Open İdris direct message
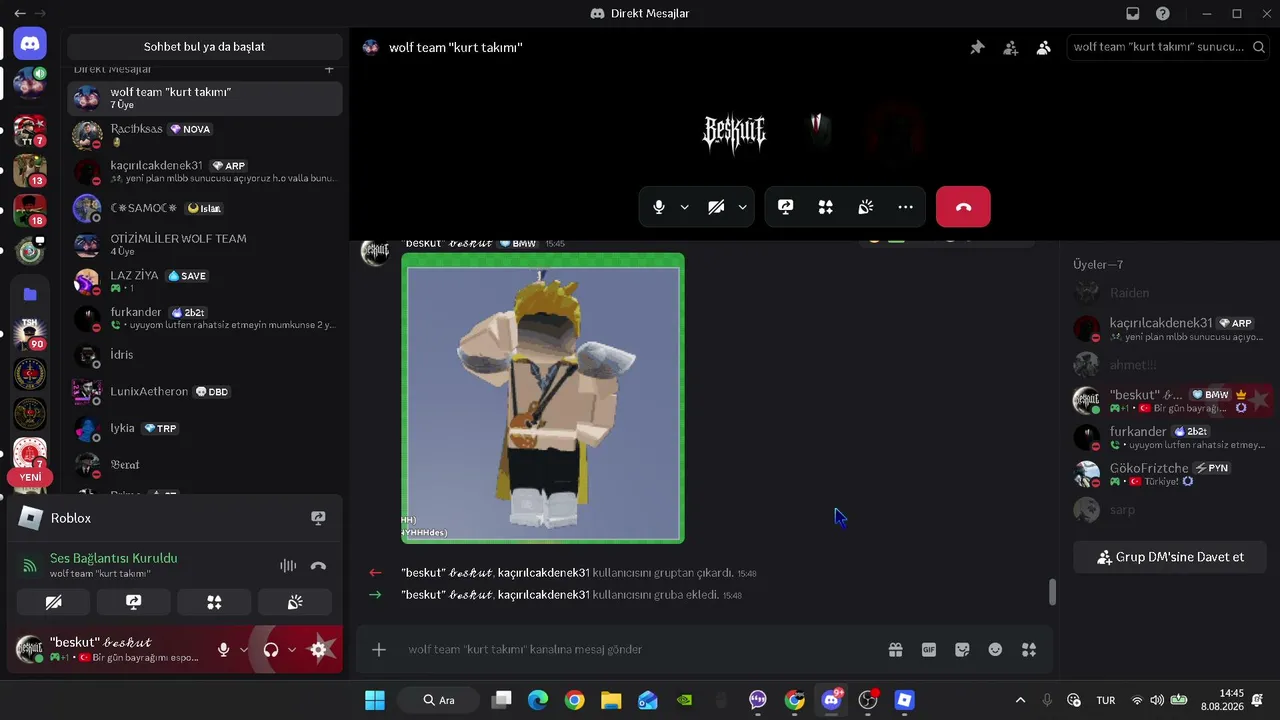This screenshot has height=720, width=1280. point(205,355)
